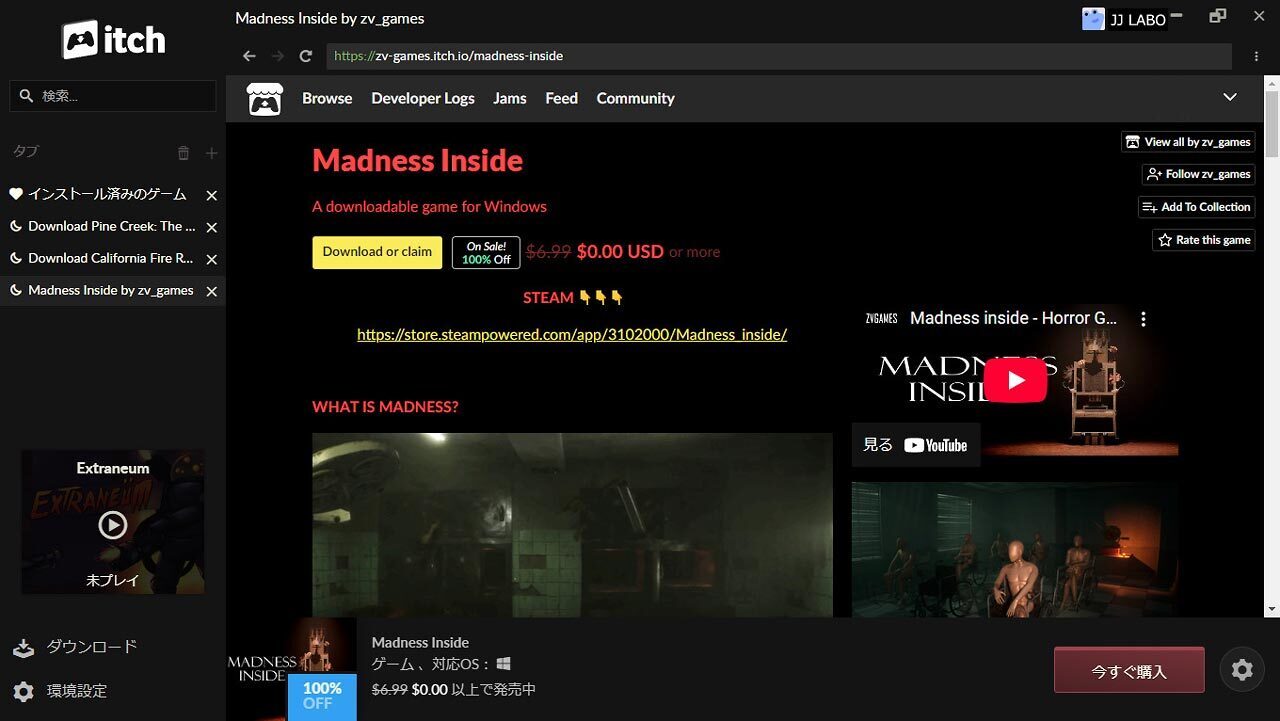Screen dimensions: 1280x721
Task: Switch to Download California Fire tab
Action: 110,258
